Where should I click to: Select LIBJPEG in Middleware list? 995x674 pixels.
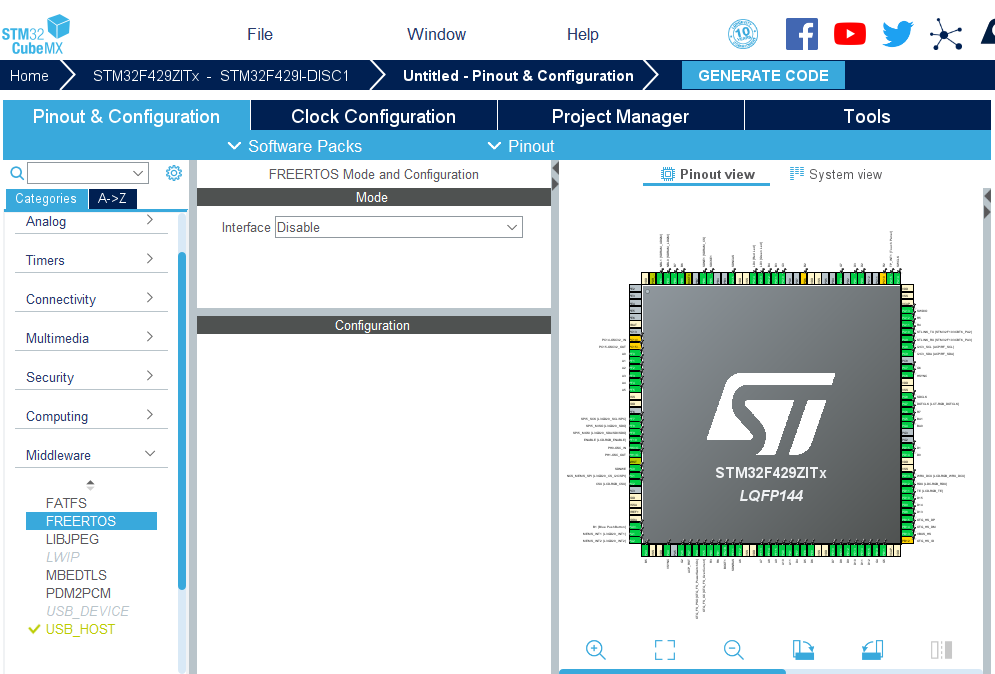72,539
